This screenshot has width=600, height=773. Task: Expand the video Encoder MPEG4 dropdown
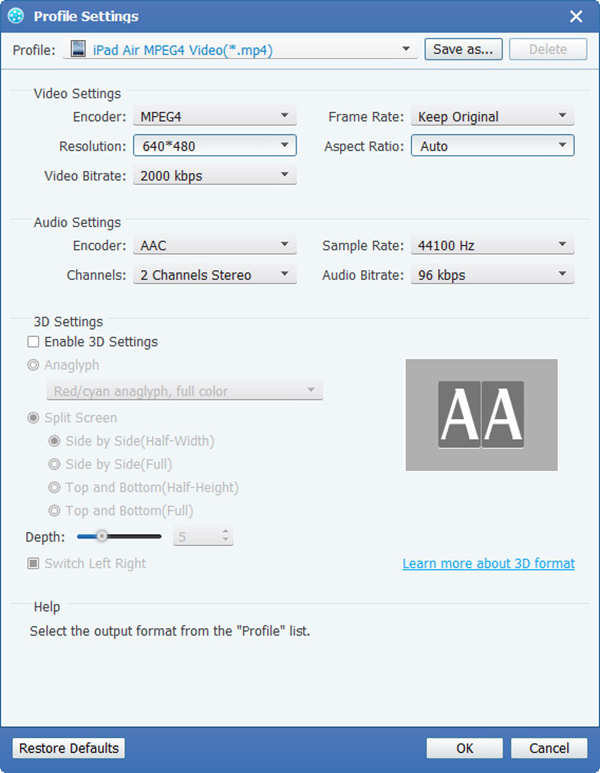click(284, 117)
